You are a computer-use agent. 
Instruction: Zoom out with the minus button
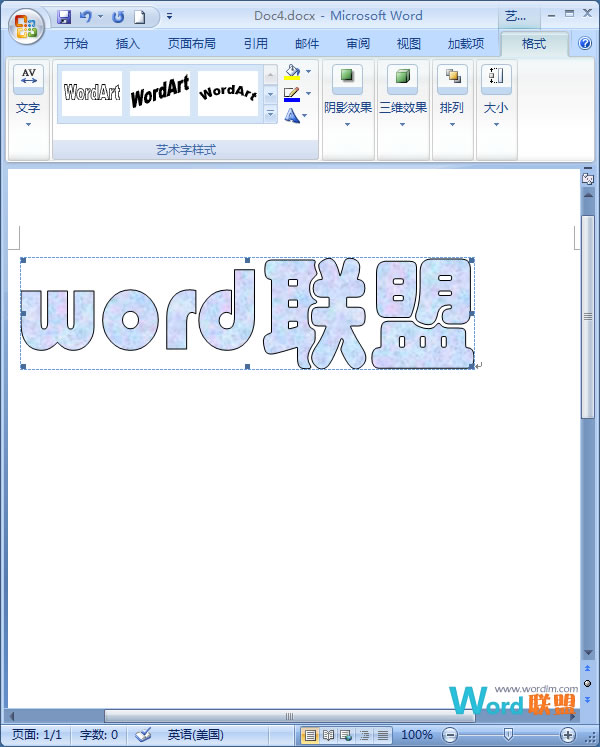click(x=449, y=735)
